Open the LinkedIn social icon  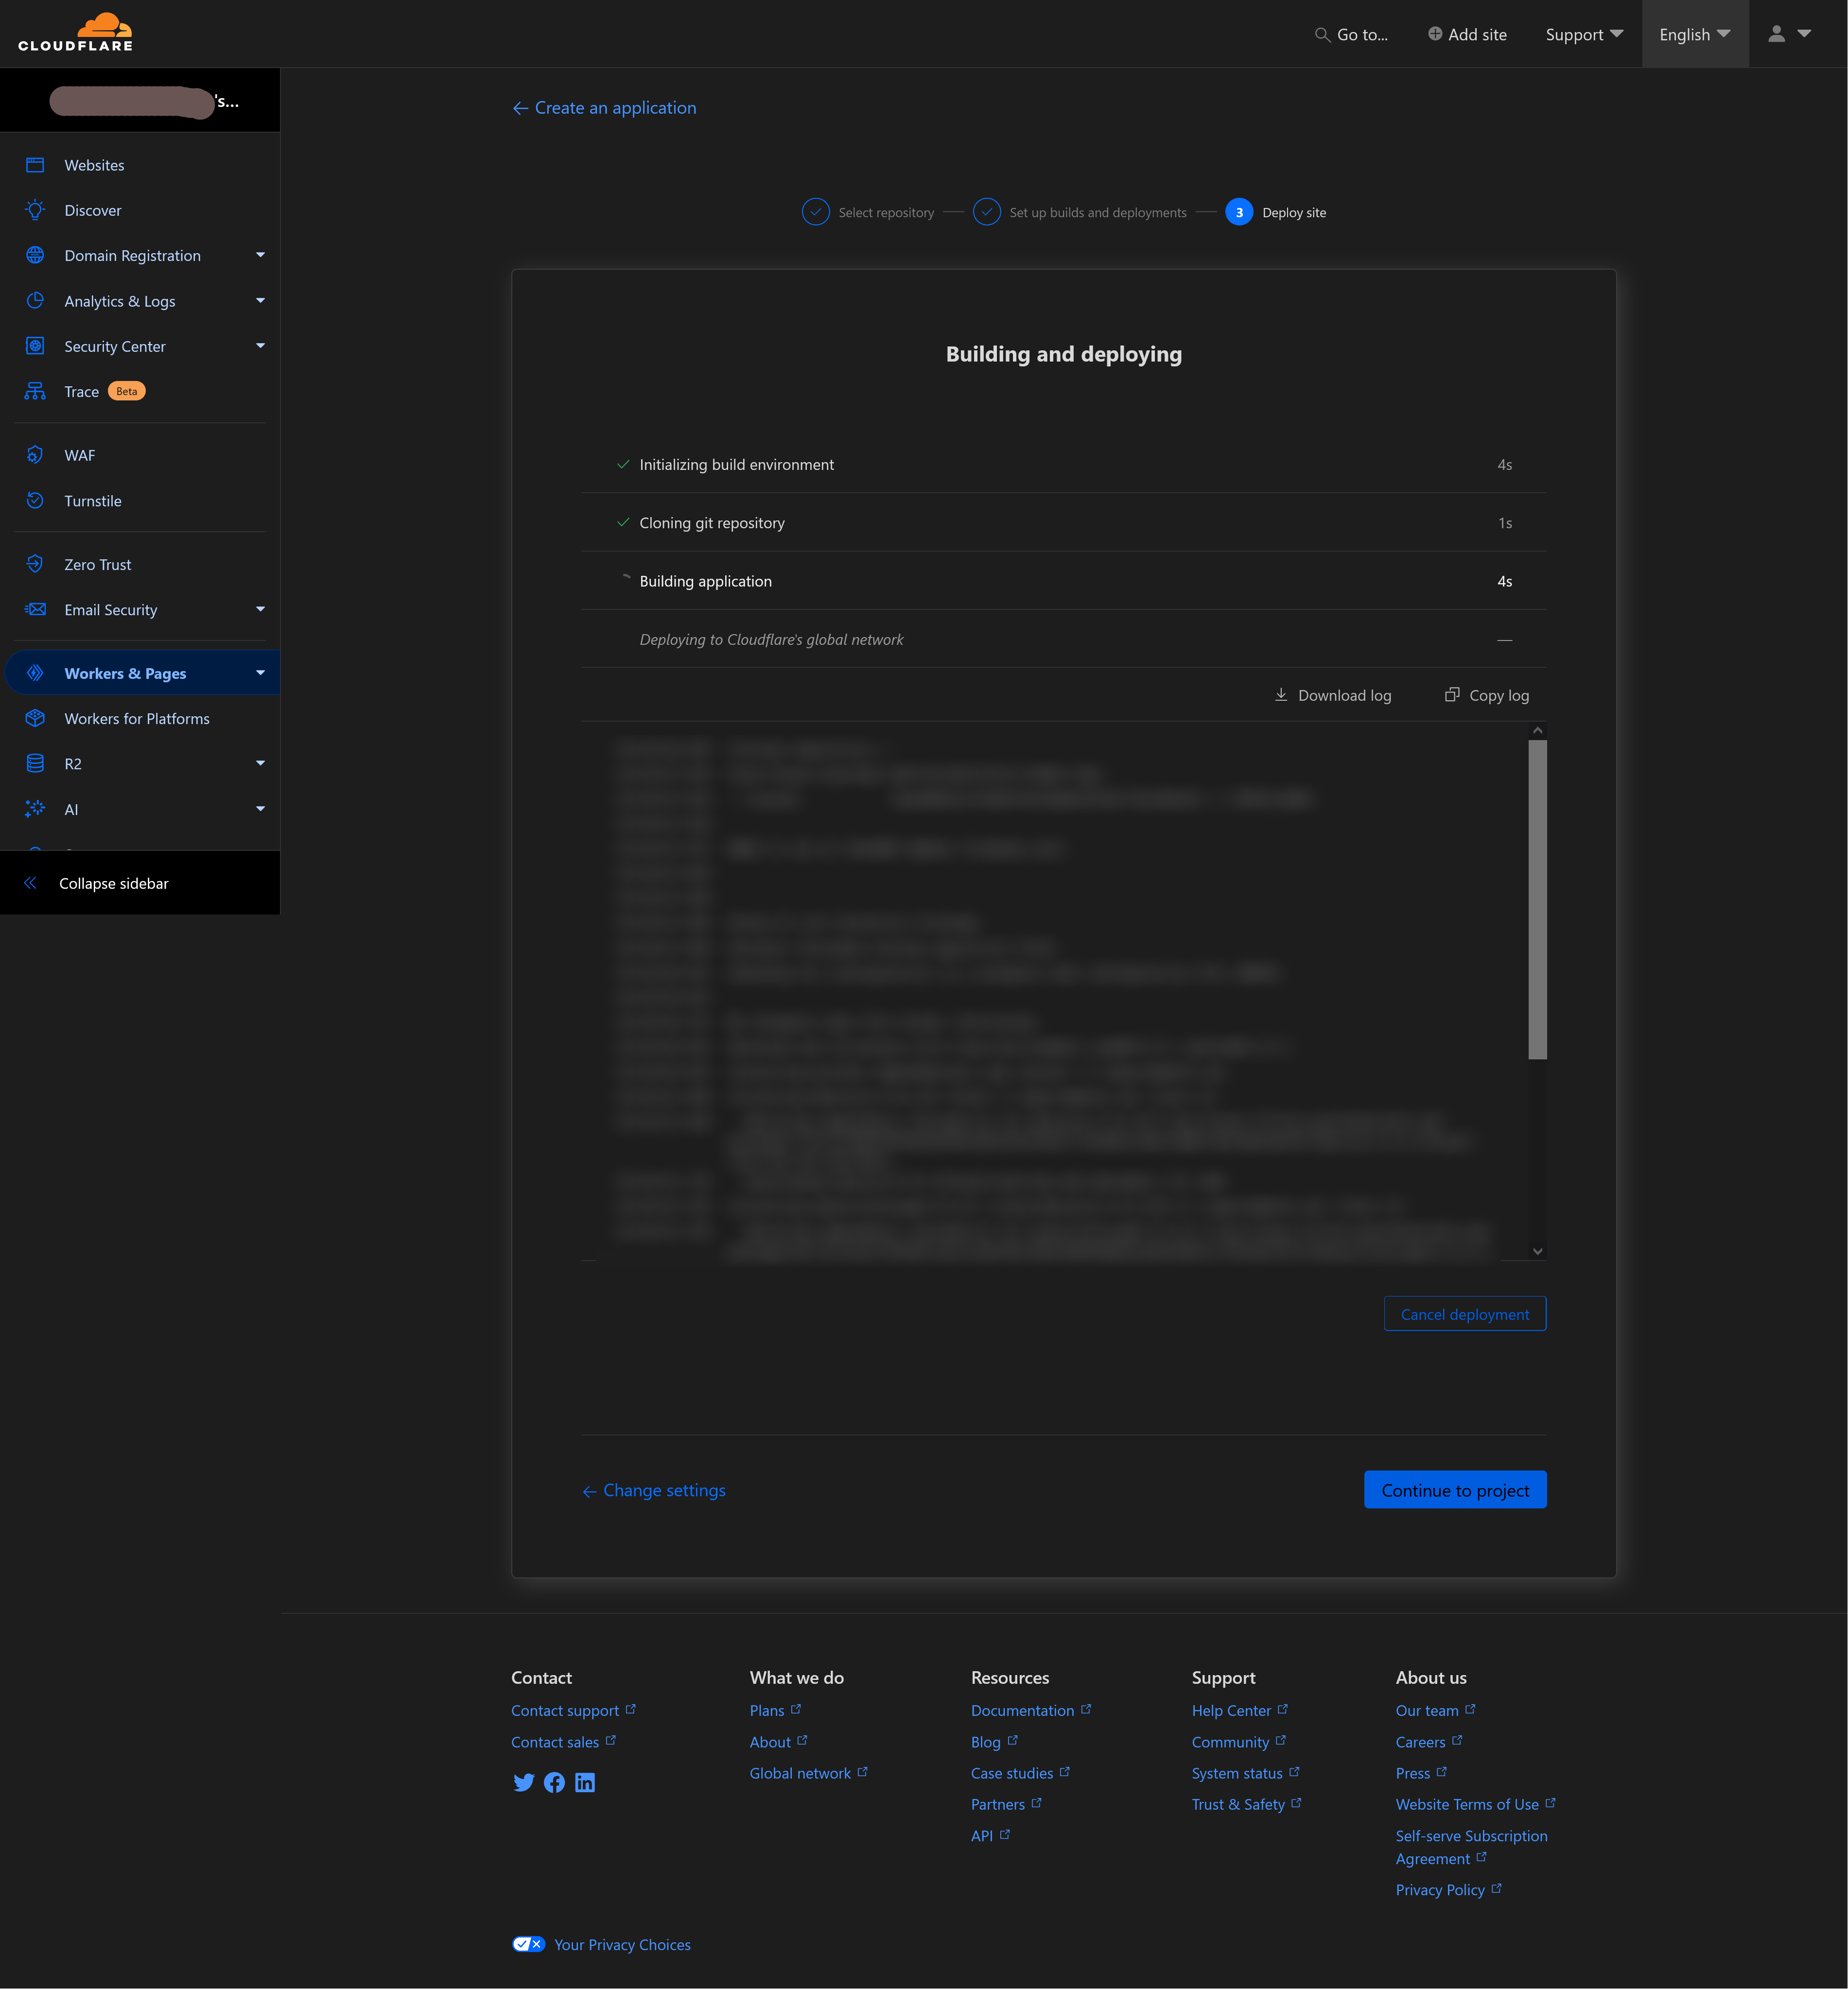[585, 1782]
